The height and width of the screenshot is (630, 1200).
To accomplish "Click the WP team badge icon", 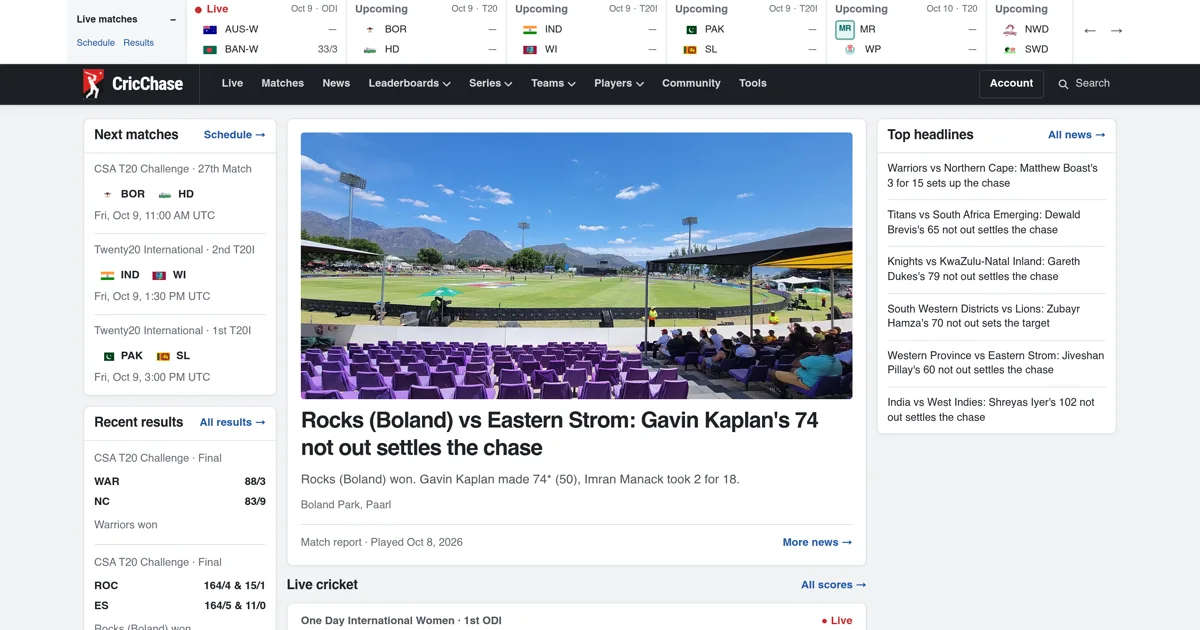I will pyautogui.click(x=850, y=49).
